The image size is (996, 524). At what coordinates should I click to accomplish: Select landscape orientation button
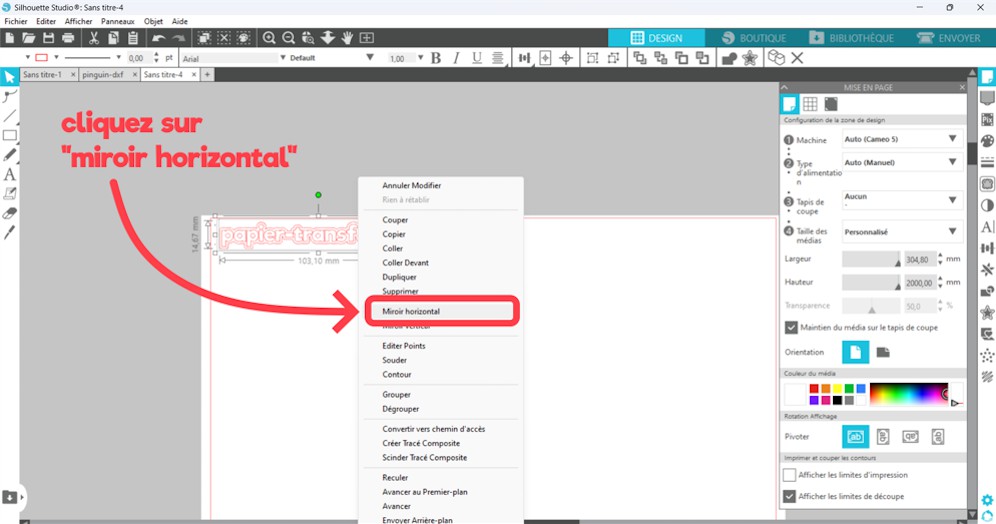883,352
